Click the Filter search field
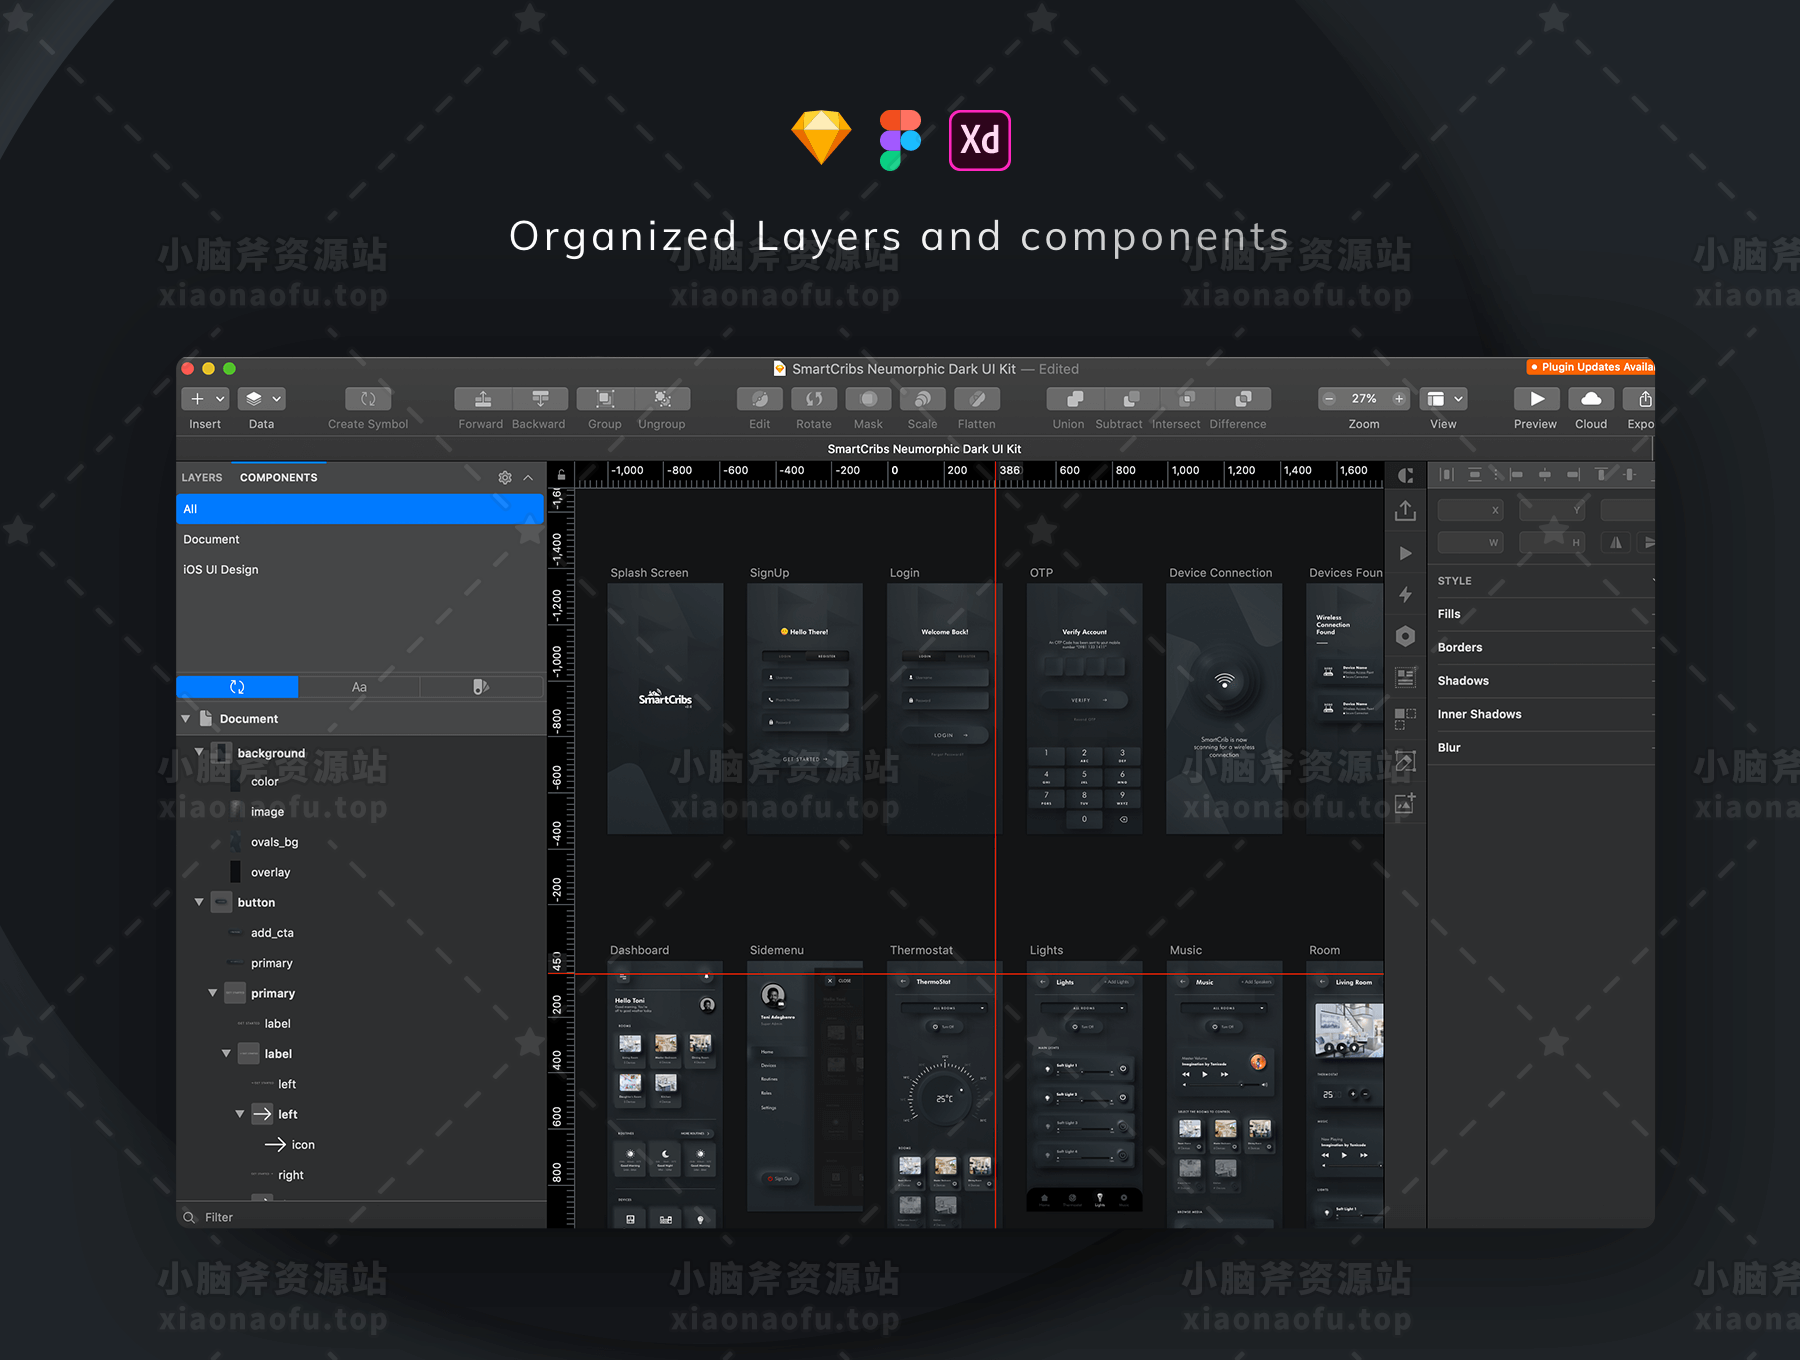Screen dimensions: 1800x1360 360,1217
